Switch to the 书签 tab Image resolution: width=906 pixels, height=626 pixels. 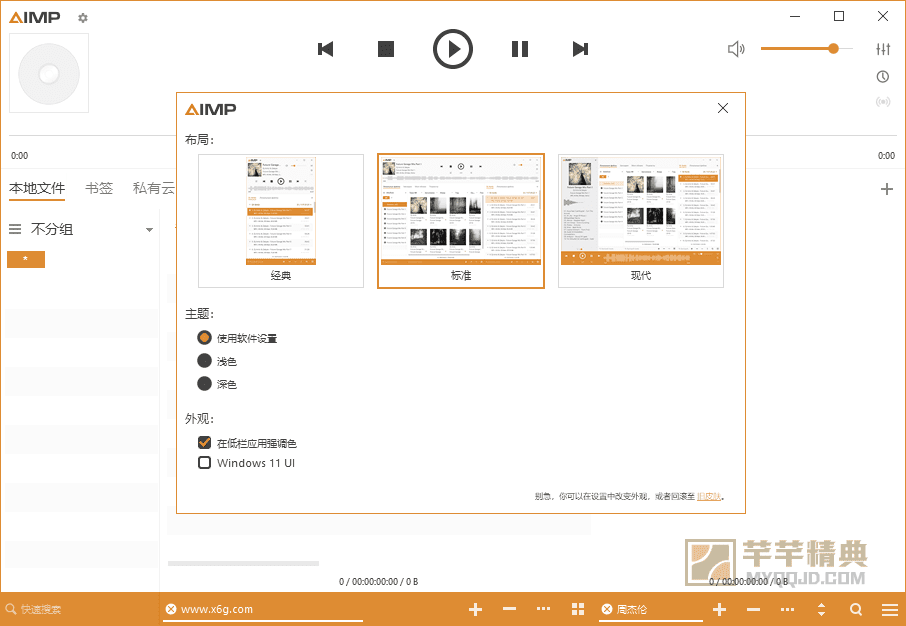pos(99,188)
